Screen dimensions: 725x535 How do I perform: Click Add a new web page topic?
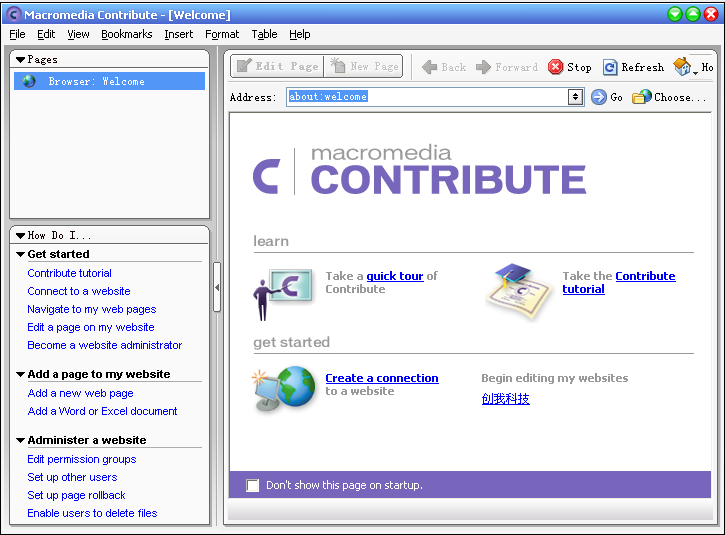point(80,394)
